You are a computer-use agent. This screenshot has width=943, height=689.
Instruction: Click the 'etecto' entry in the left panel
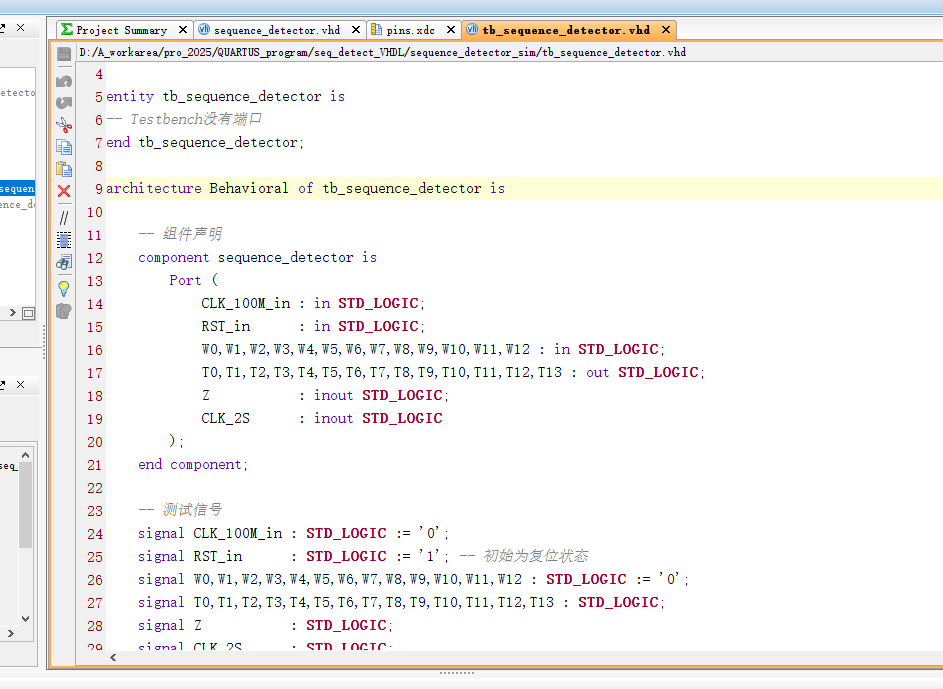coord(17,93)
